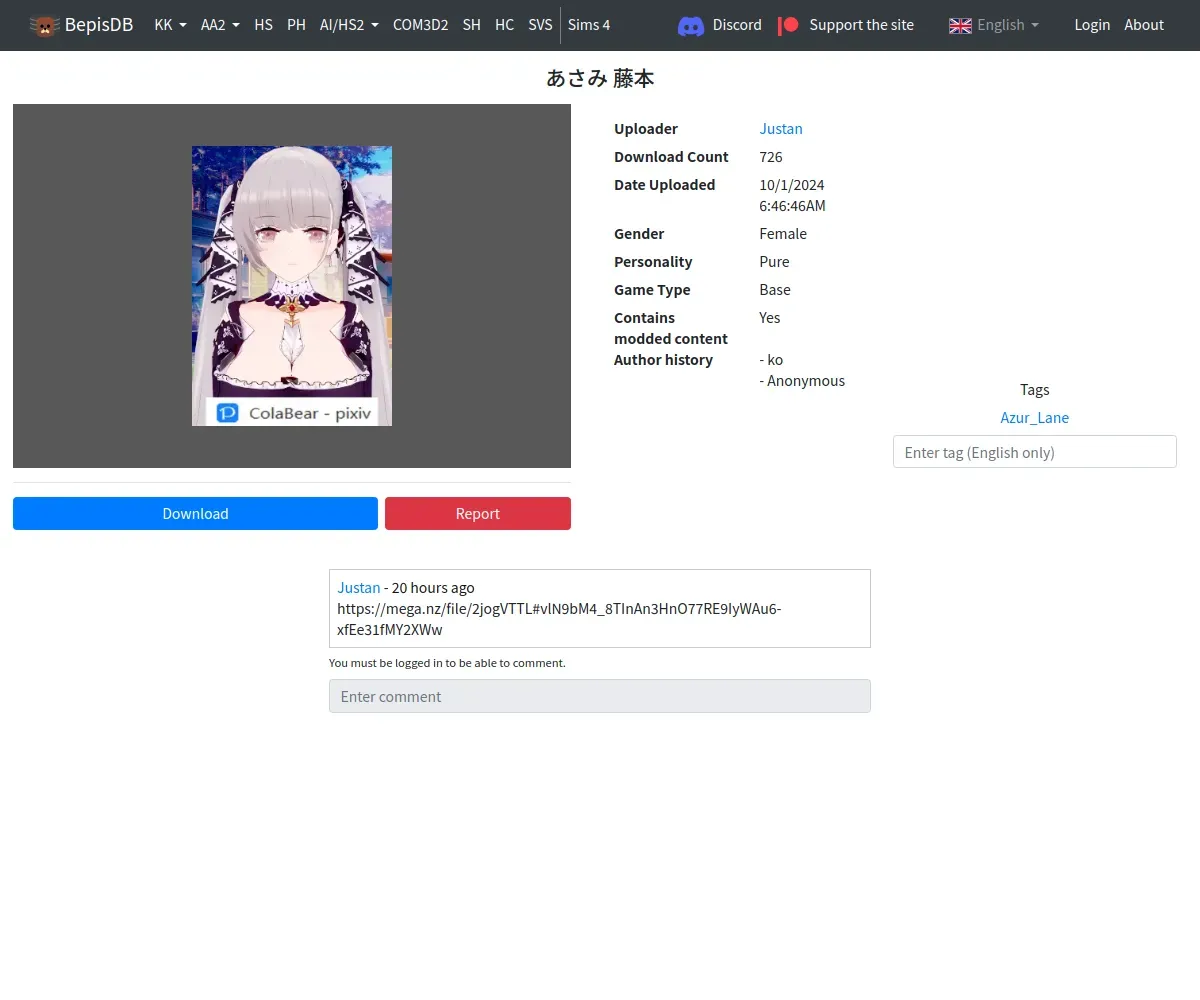Open the Discord icon link
Screen dimensions: 1200x1000
[691, 25]
